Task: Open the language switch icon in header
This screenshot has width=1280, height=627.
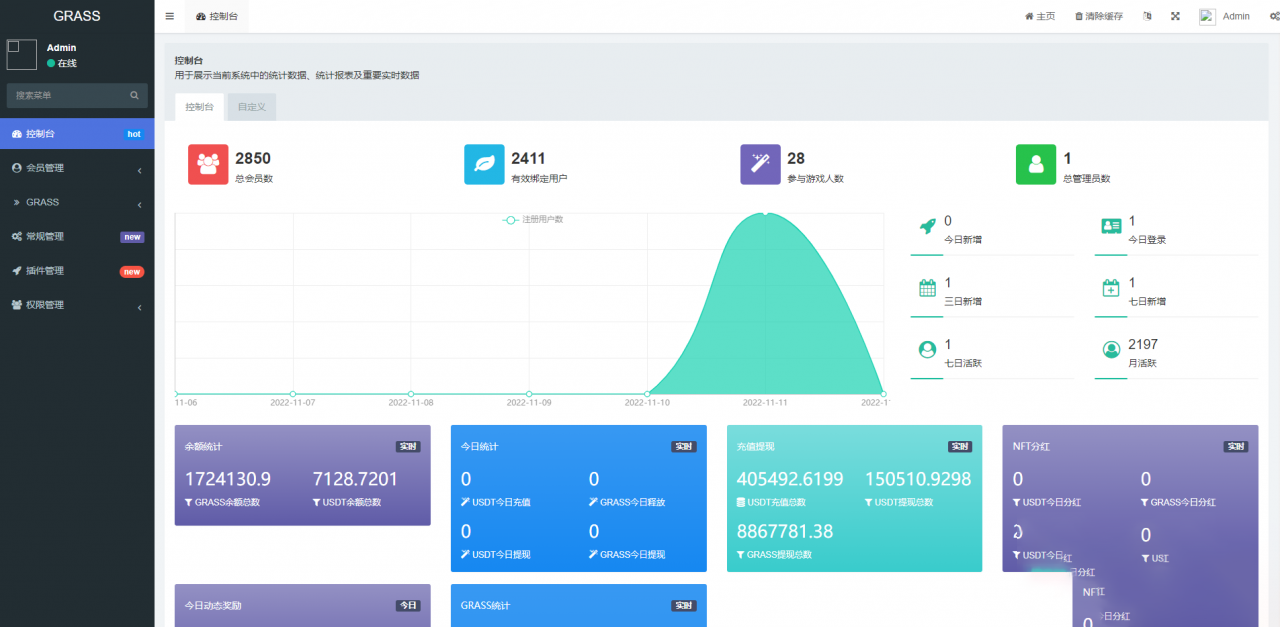Action: tap(1147, 16)
